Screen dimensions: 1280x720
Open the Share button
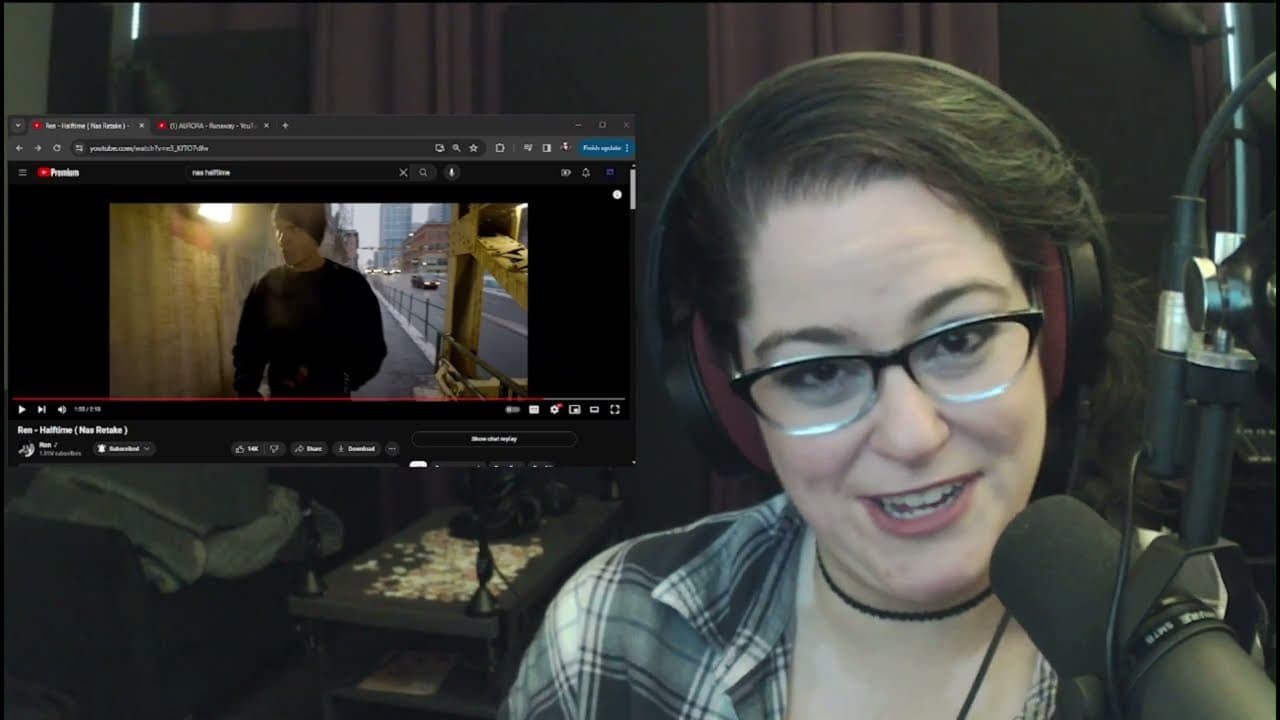click(x=308, y=449)
